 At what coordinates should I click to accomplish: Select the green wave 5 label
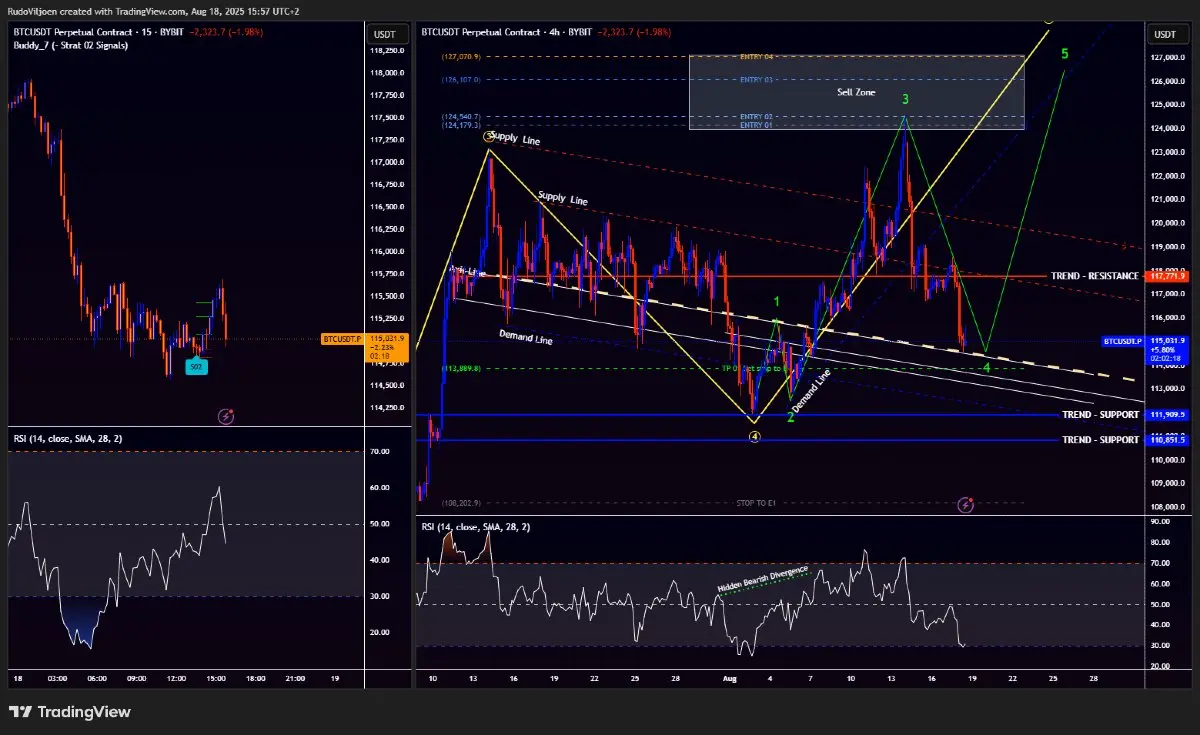1065,54
